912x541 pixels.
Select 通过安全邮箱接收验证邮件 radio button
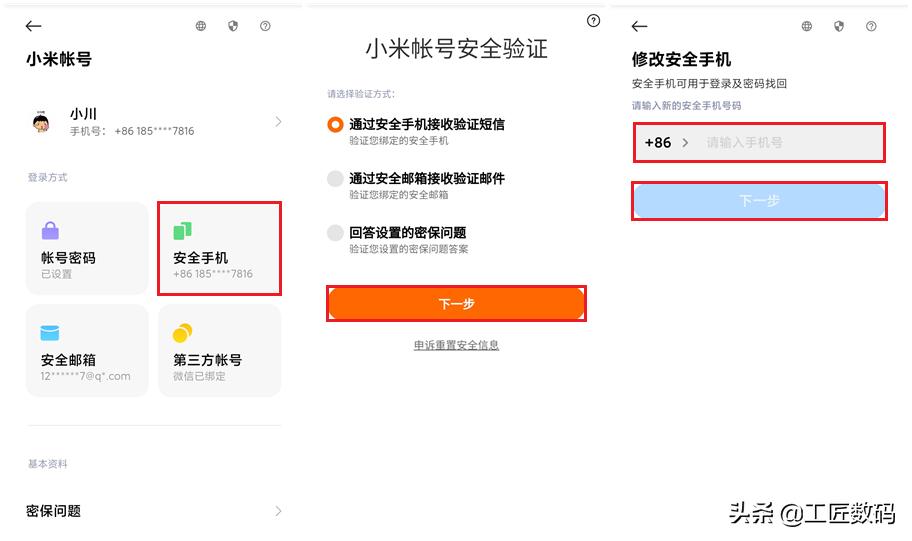(335, 179)
